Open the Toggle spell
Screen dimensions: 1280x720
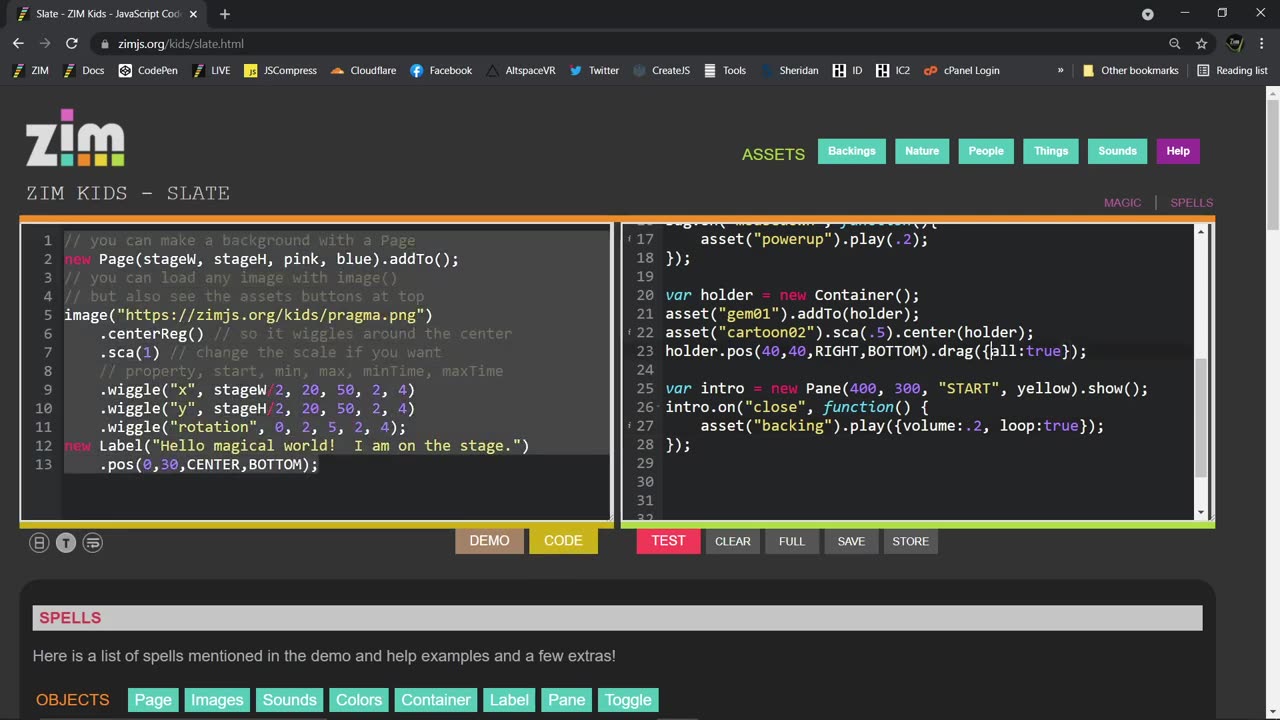coord(628,700)
